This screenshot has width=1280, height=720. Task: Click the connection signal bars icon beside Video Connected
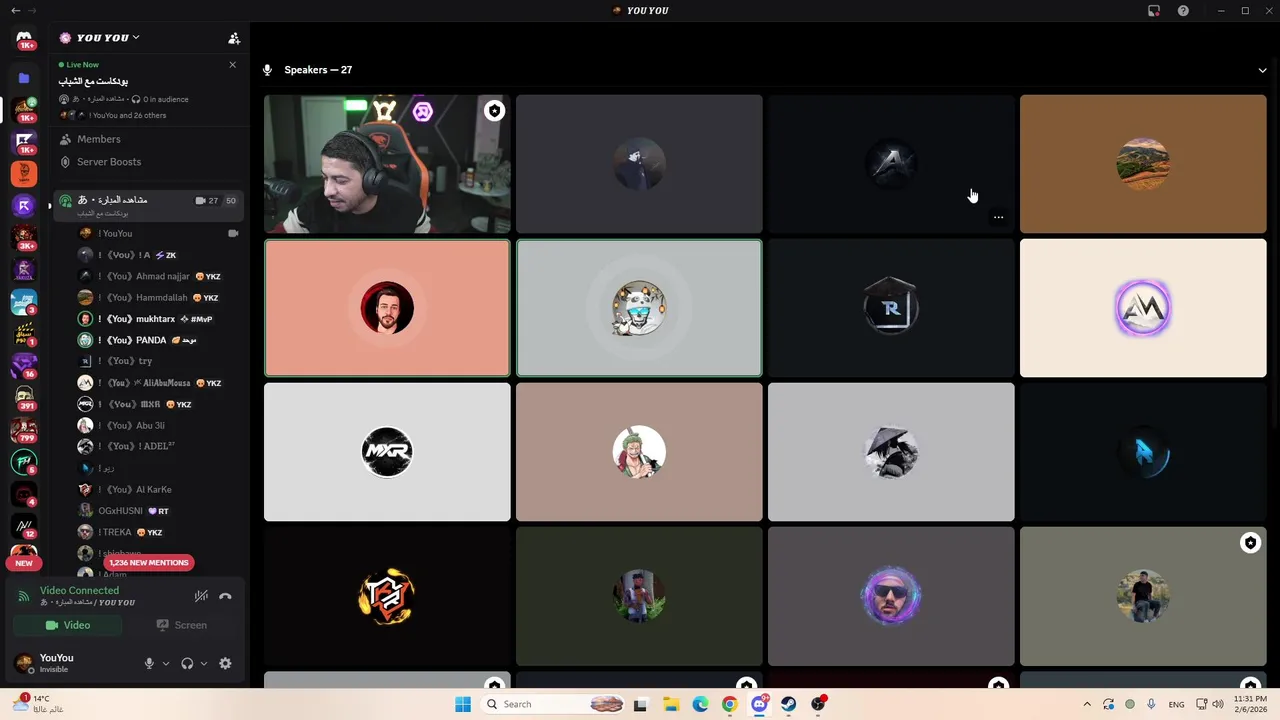24,596
